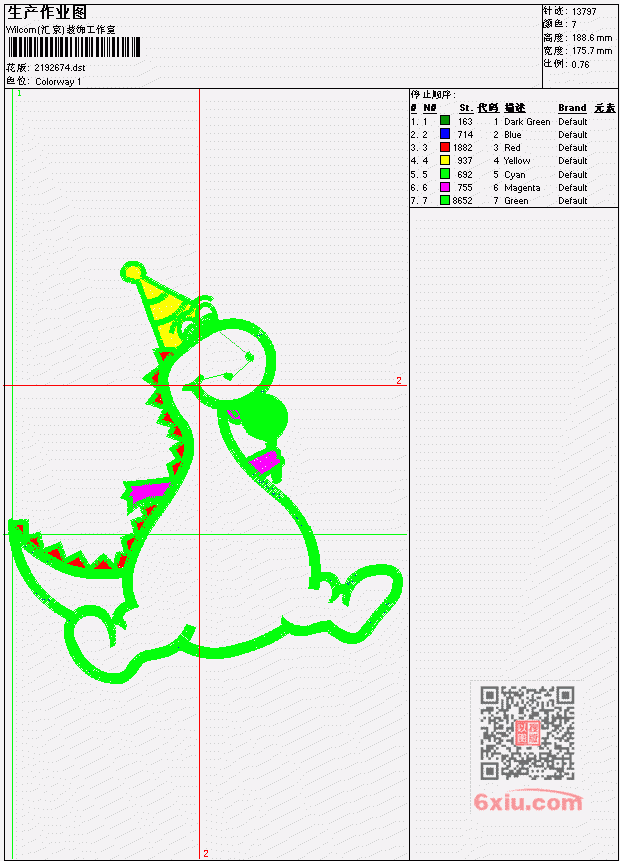Screen dimensions: 620x861
Task: Click the Cyan description text
Action: pos(515,175)
